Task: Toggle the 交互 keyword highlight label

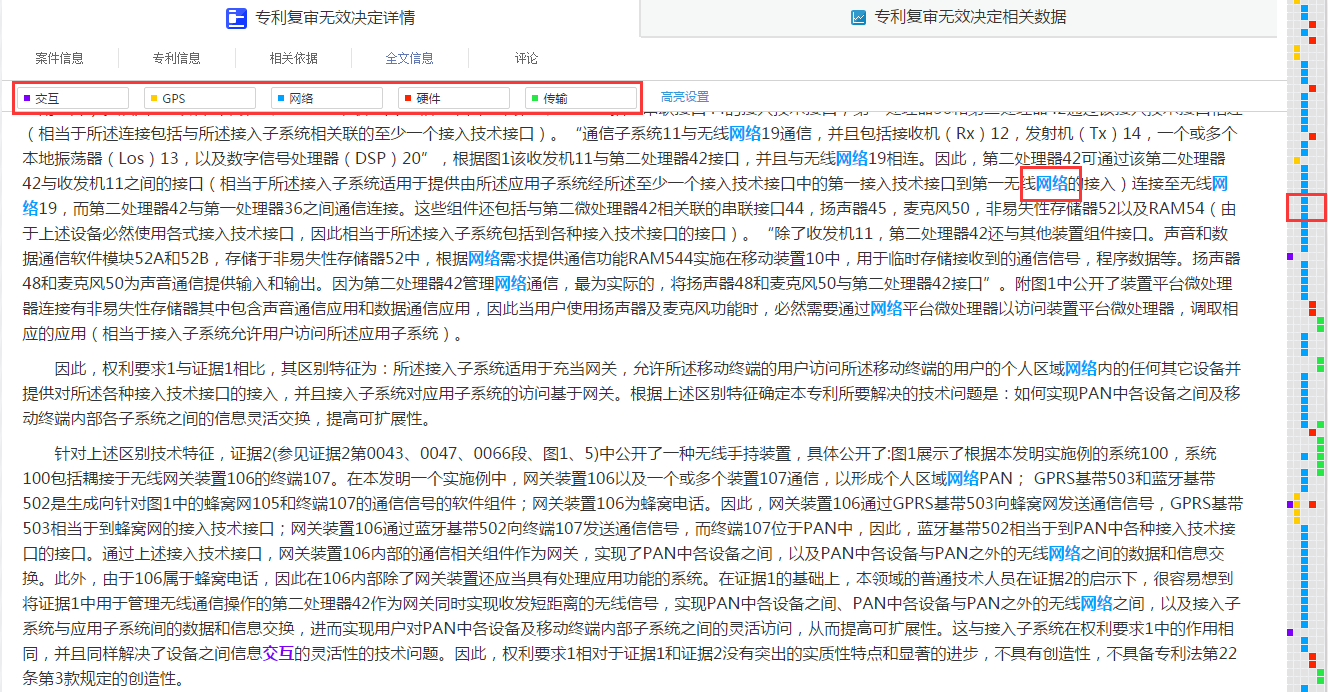Action: click(x=47, y=98)
